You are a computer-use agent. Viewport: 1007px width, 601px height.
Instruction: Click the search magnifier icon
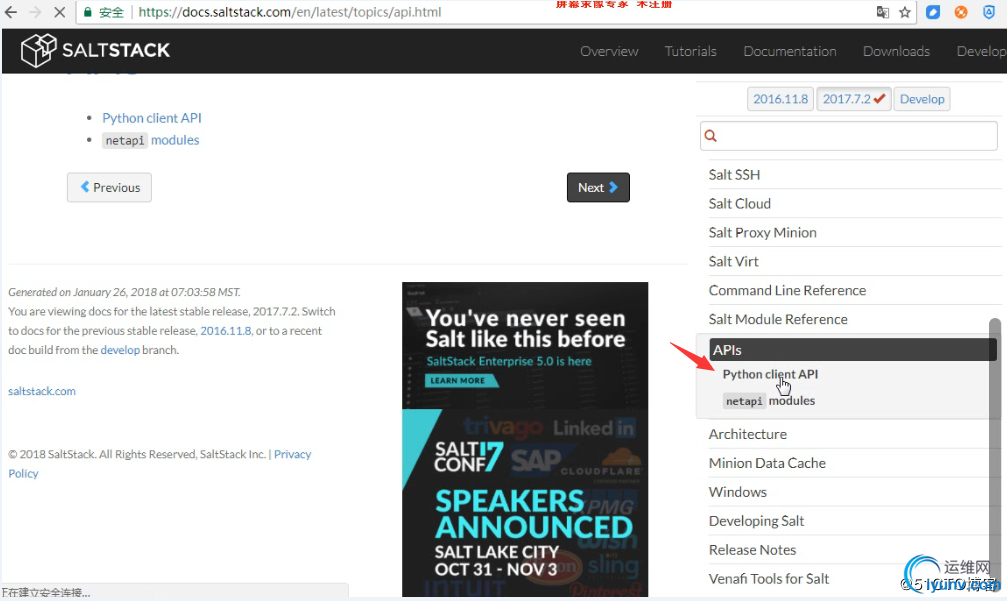[x=710, y=135]
